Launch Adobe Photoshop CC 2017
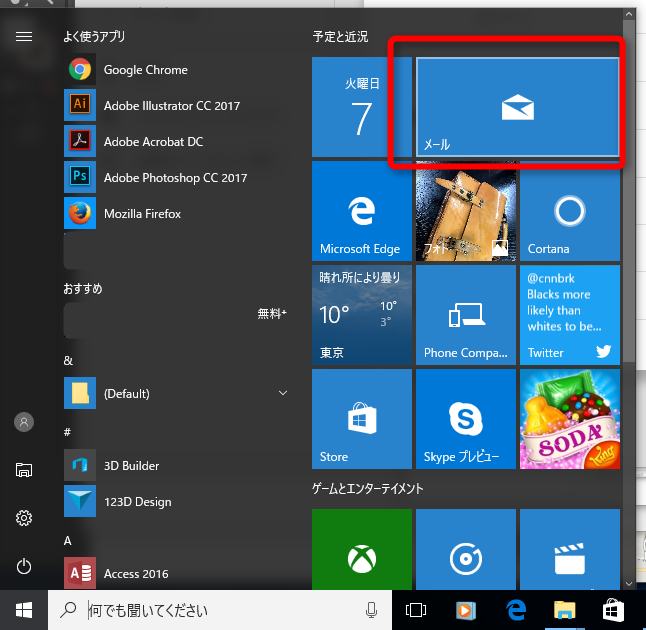This screenshot has height=630, width=646. point(176,178)
